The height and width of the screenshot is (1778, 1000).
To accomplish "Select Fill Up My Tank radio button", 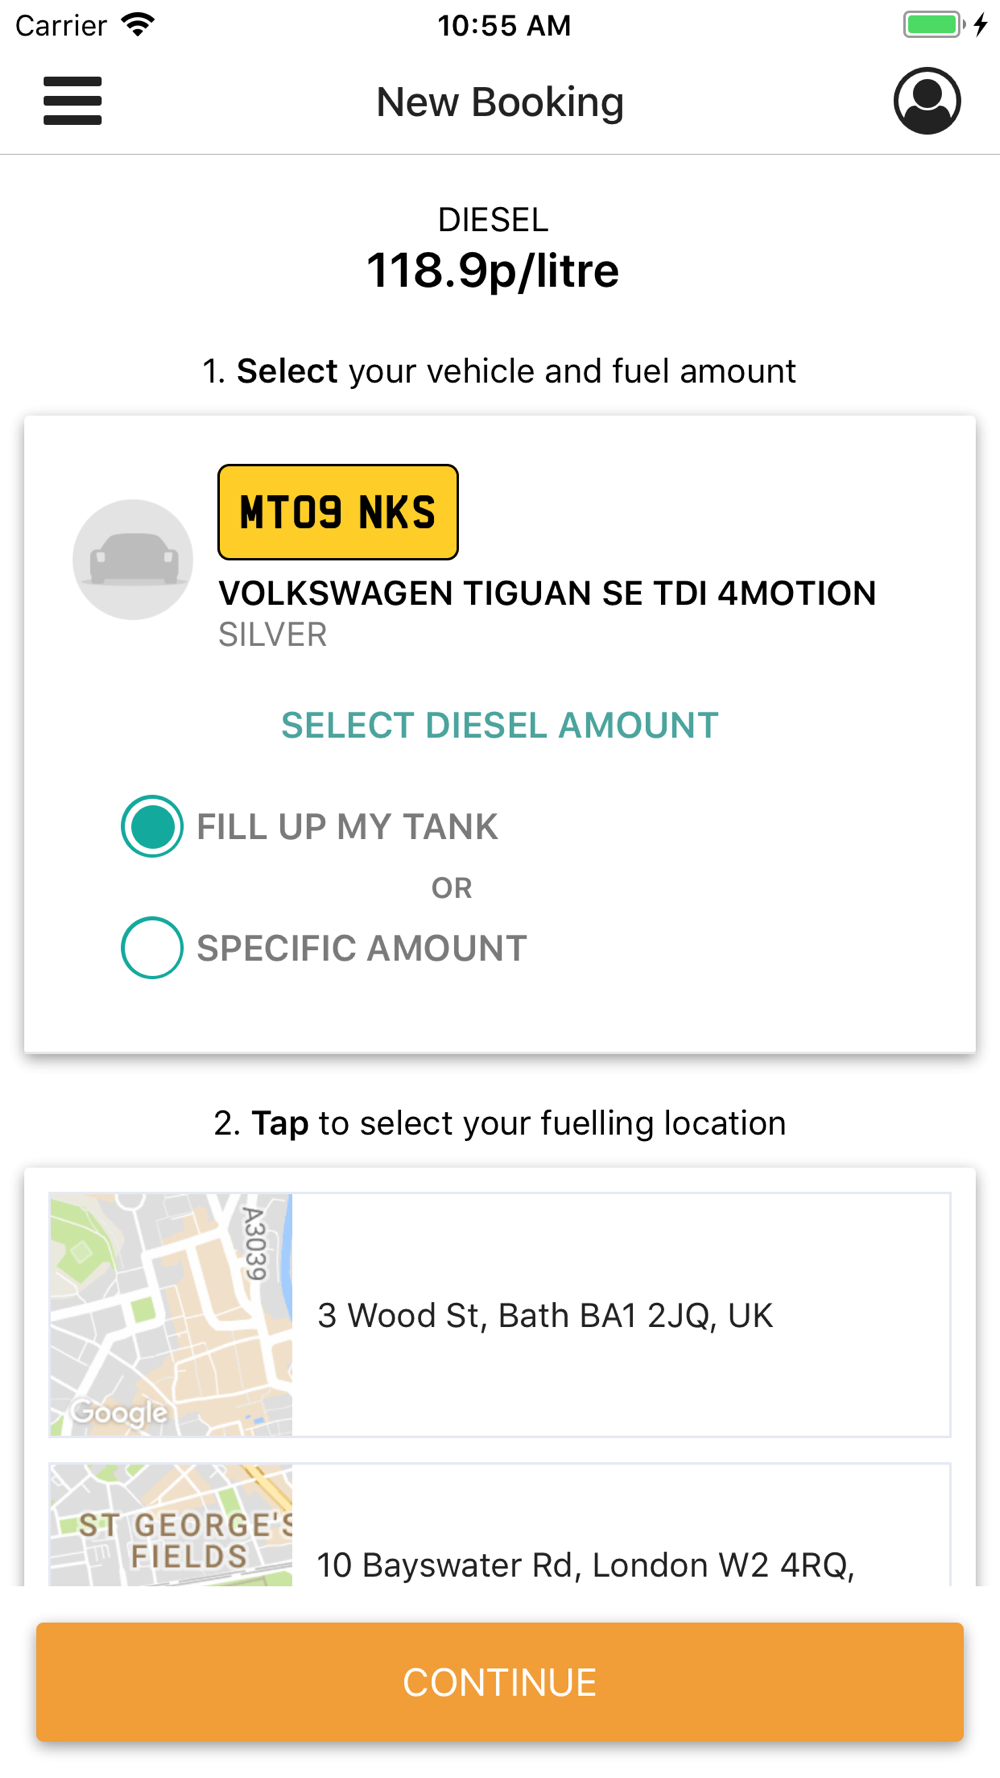I will [152, 827].
